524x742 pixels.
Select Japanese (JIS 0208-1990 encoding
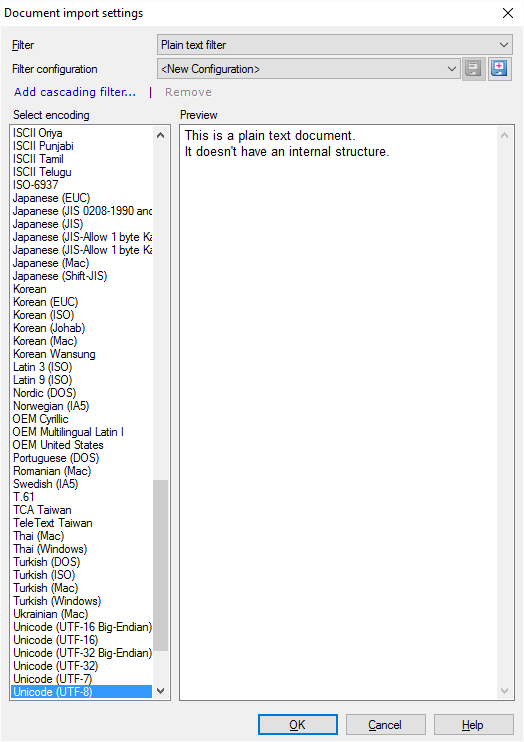click(81, 211)
